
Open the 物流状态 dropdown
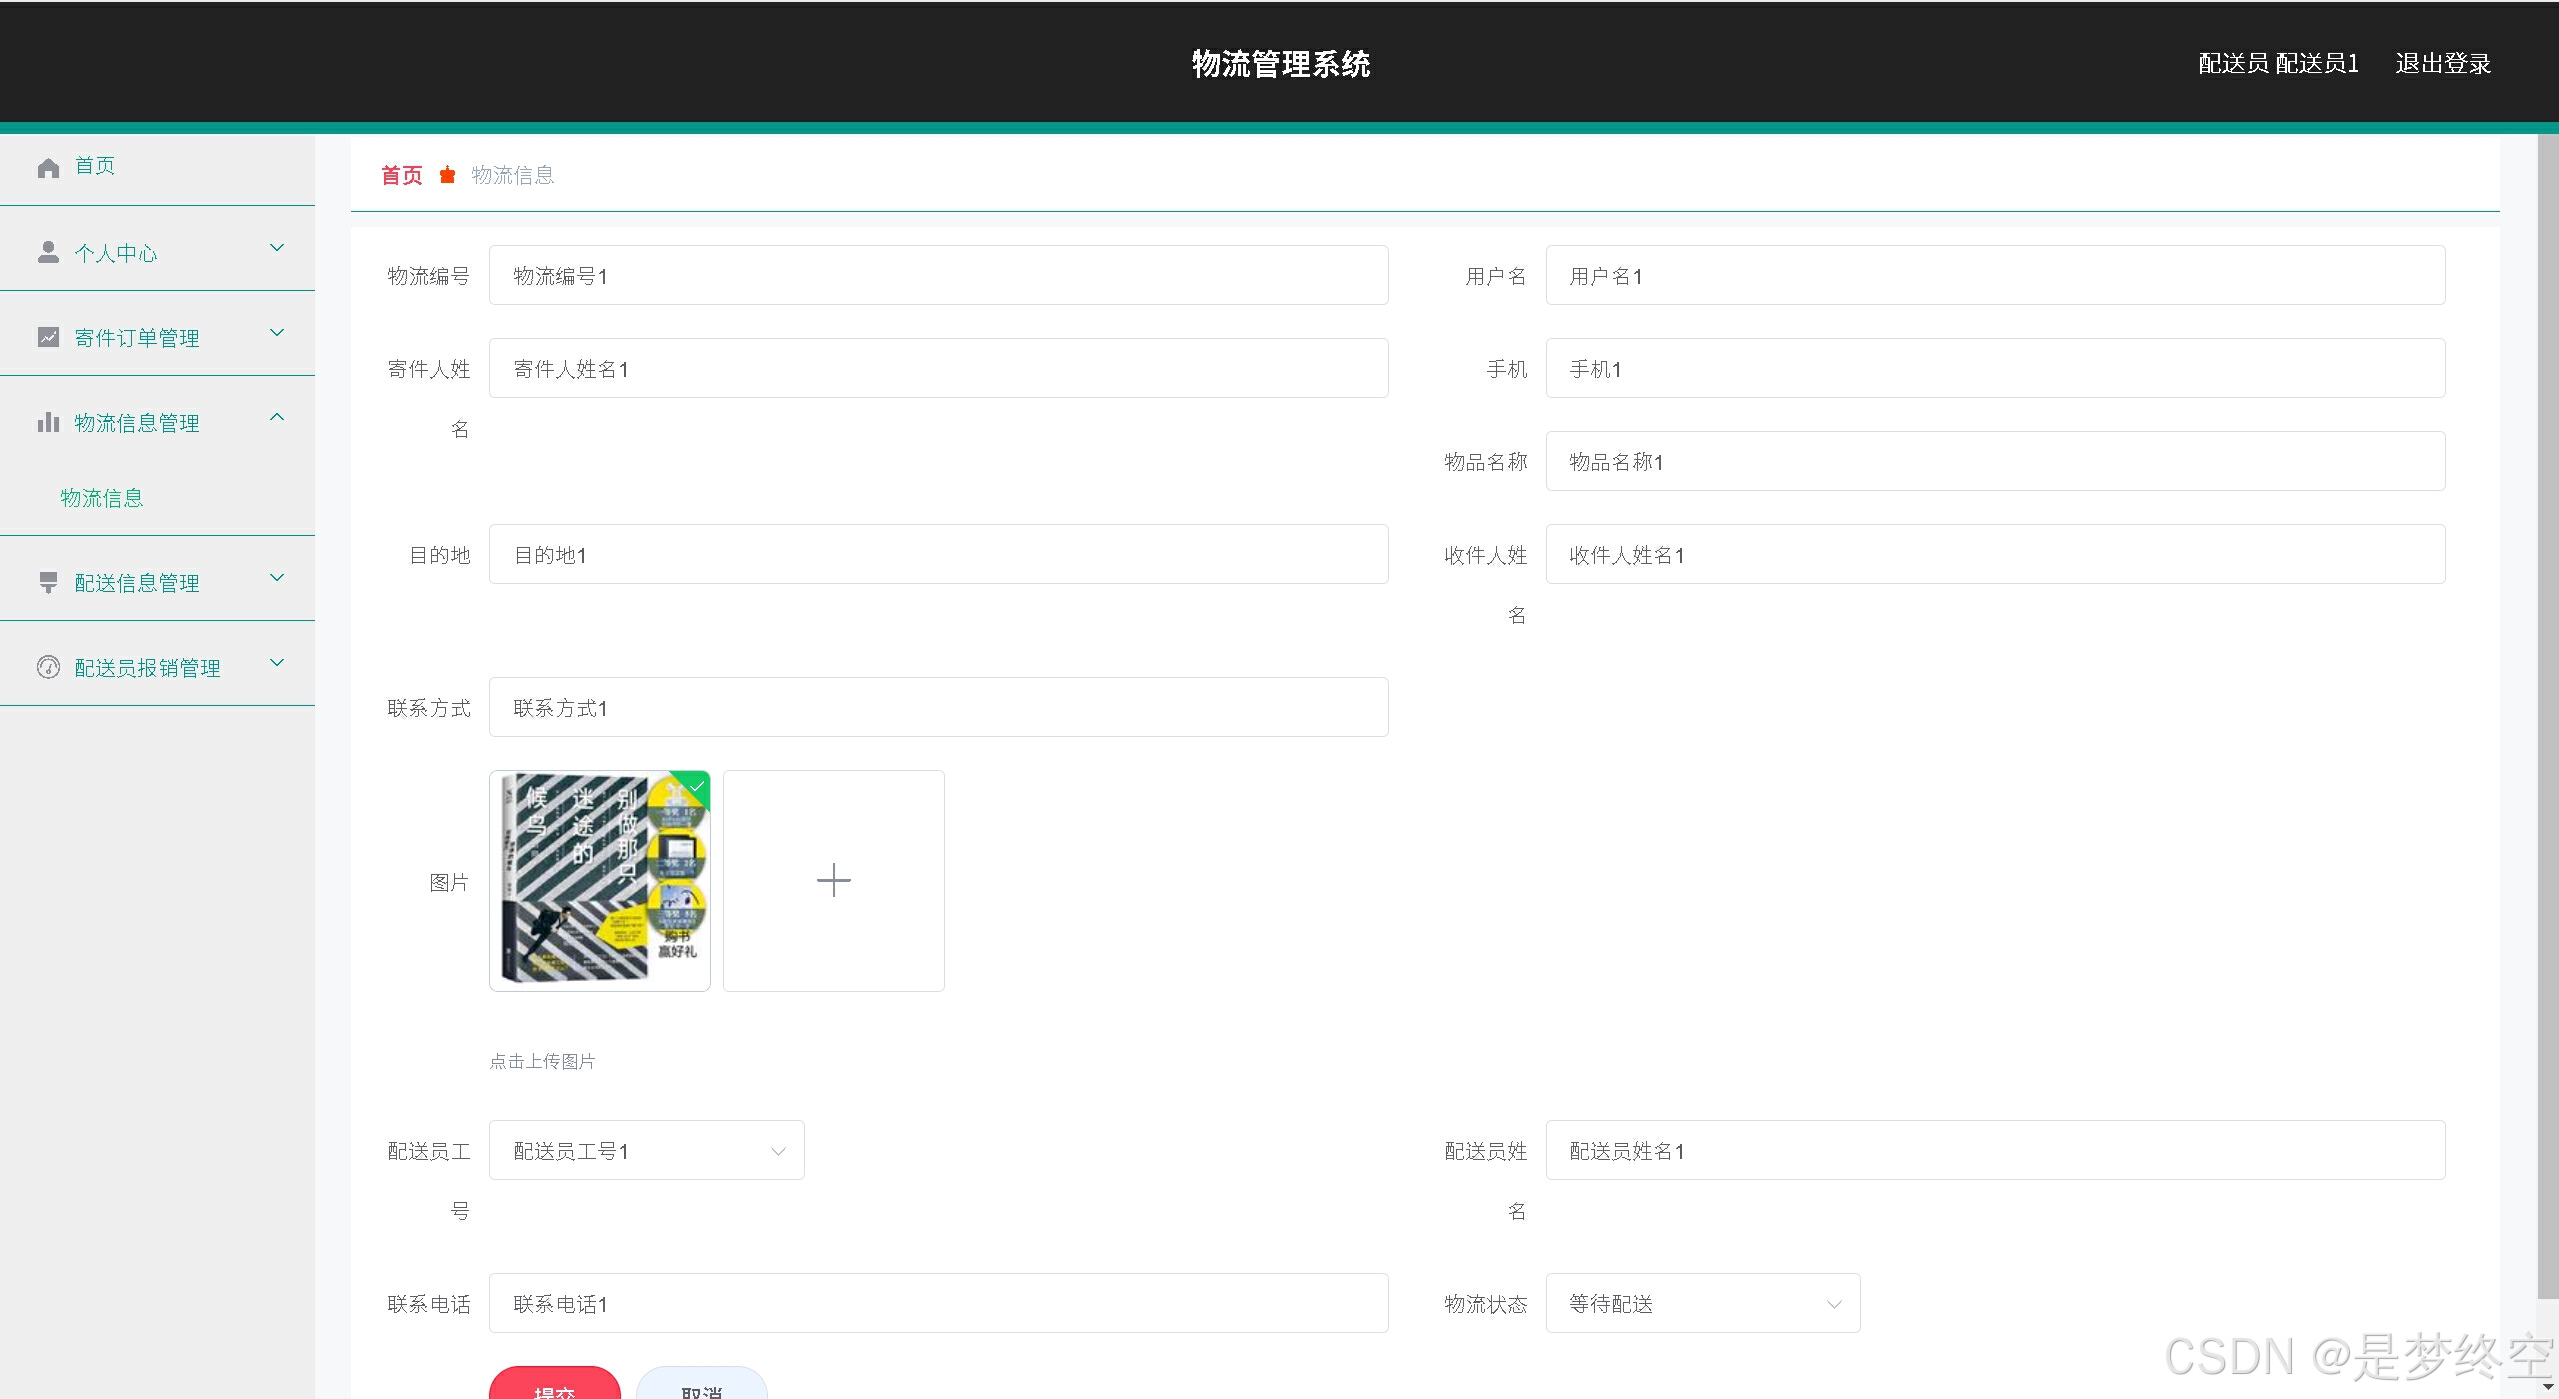click(x=1702, y=1304)
